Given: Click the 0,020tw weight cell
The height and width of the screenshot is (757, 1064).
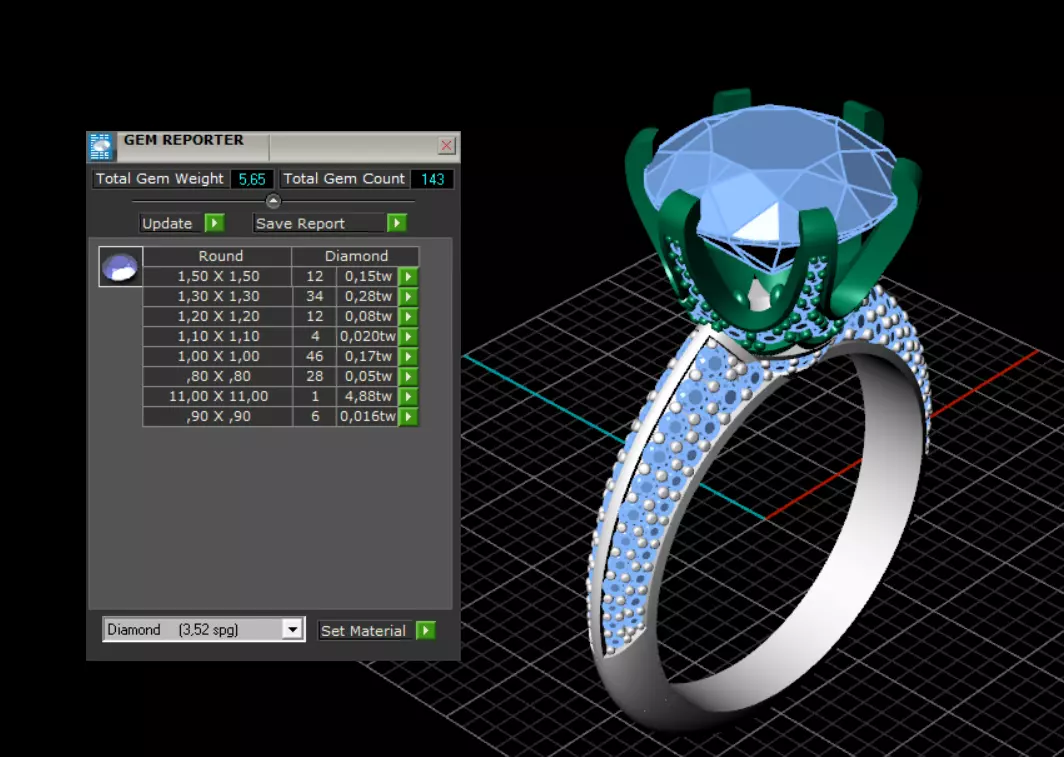Looking at the screenshot, I should (367, 336).
